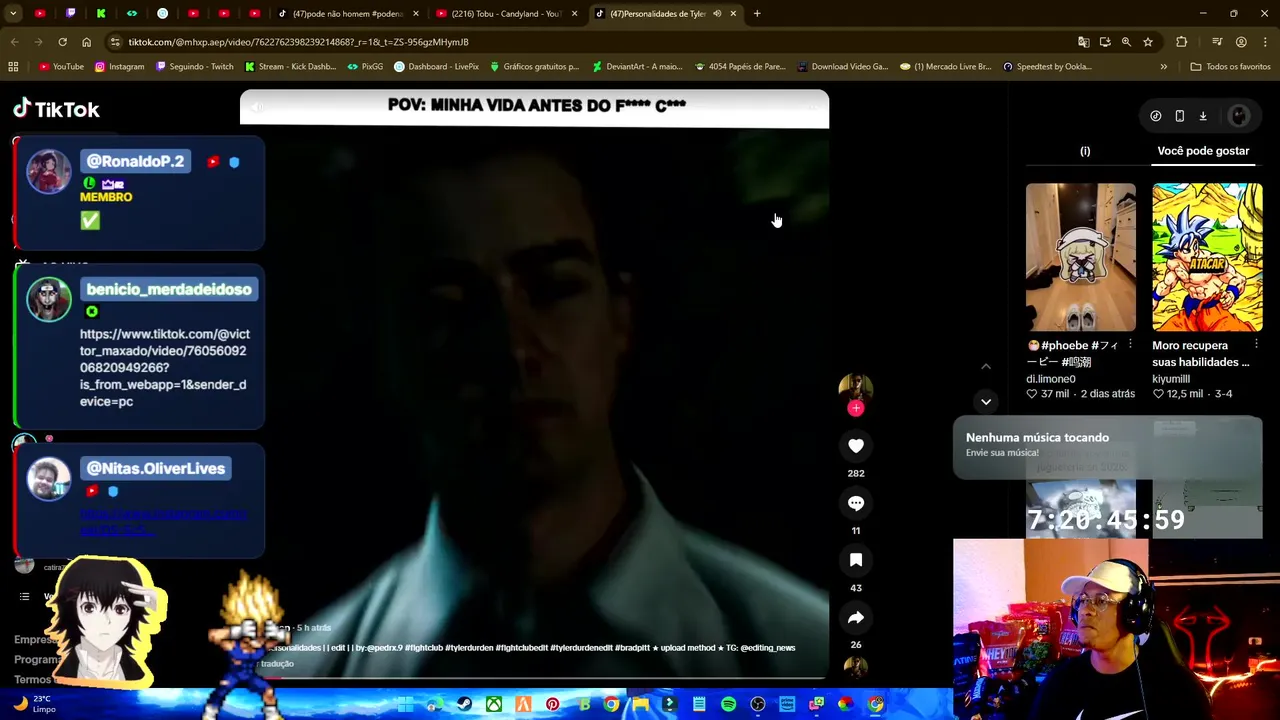Open the Dashboard - LivePix bookmark
The height and width of the screenshot is (720, 1280).
436,67
